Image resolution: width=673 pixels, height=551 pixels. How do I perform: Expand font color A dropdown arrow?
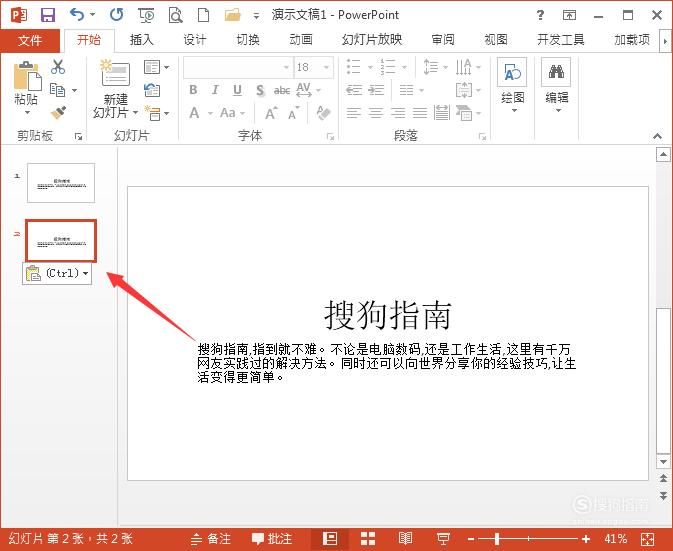click(x=210, y=113)
